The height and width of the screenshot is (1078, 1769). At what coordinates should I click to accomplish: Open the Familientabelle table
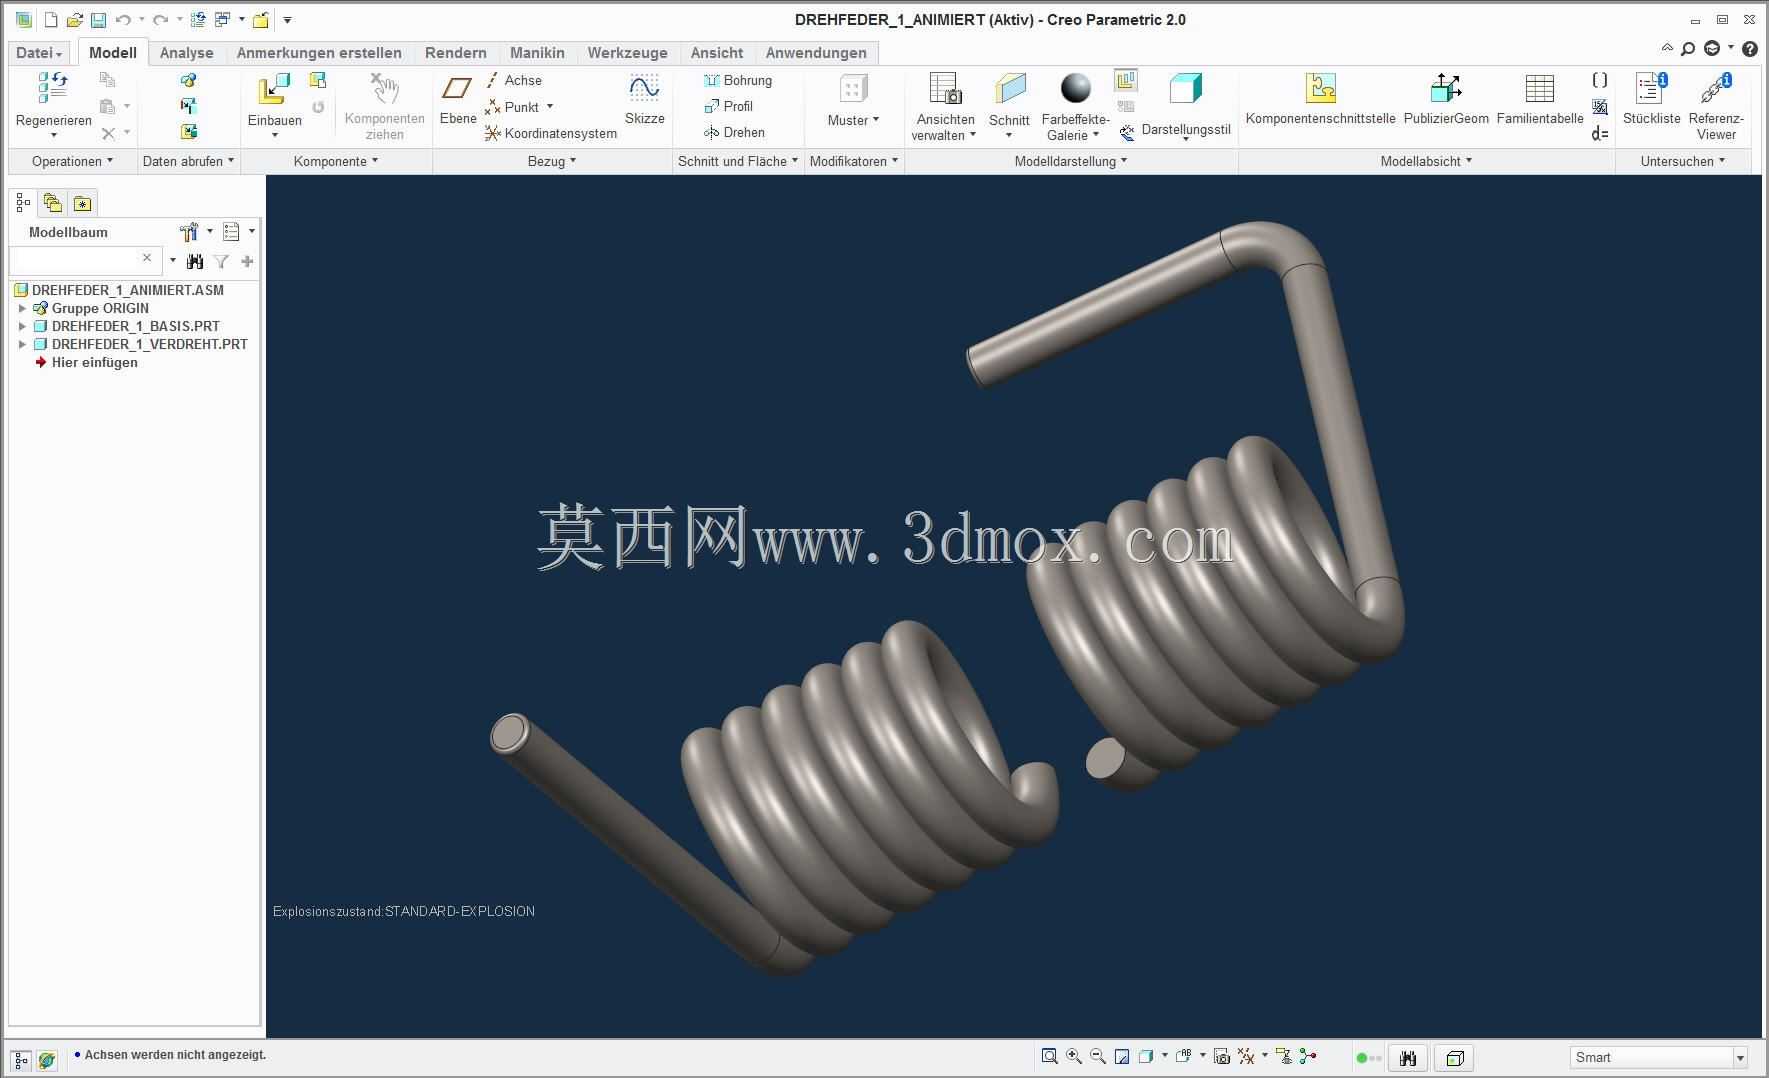(x=1540, y=89)
